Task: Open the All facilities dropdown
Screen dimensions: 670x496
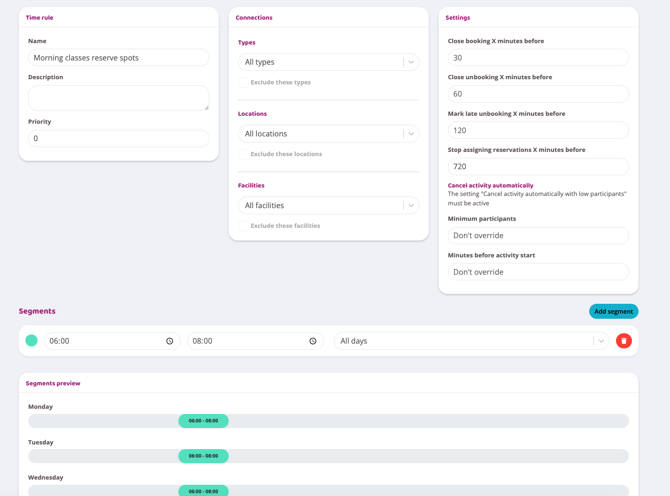Action: pos(328,206)
